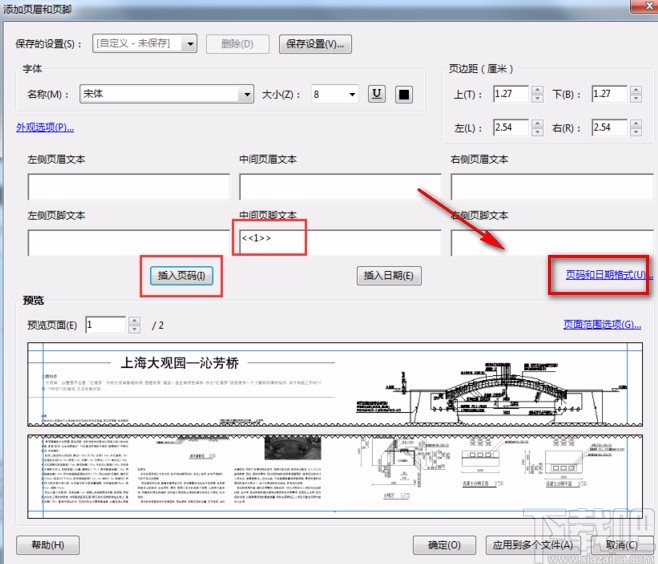Decrease the top margin with the down arrow
Image resolution: width=658 pixels, height=564 pixels.
[x=537, y=98]
